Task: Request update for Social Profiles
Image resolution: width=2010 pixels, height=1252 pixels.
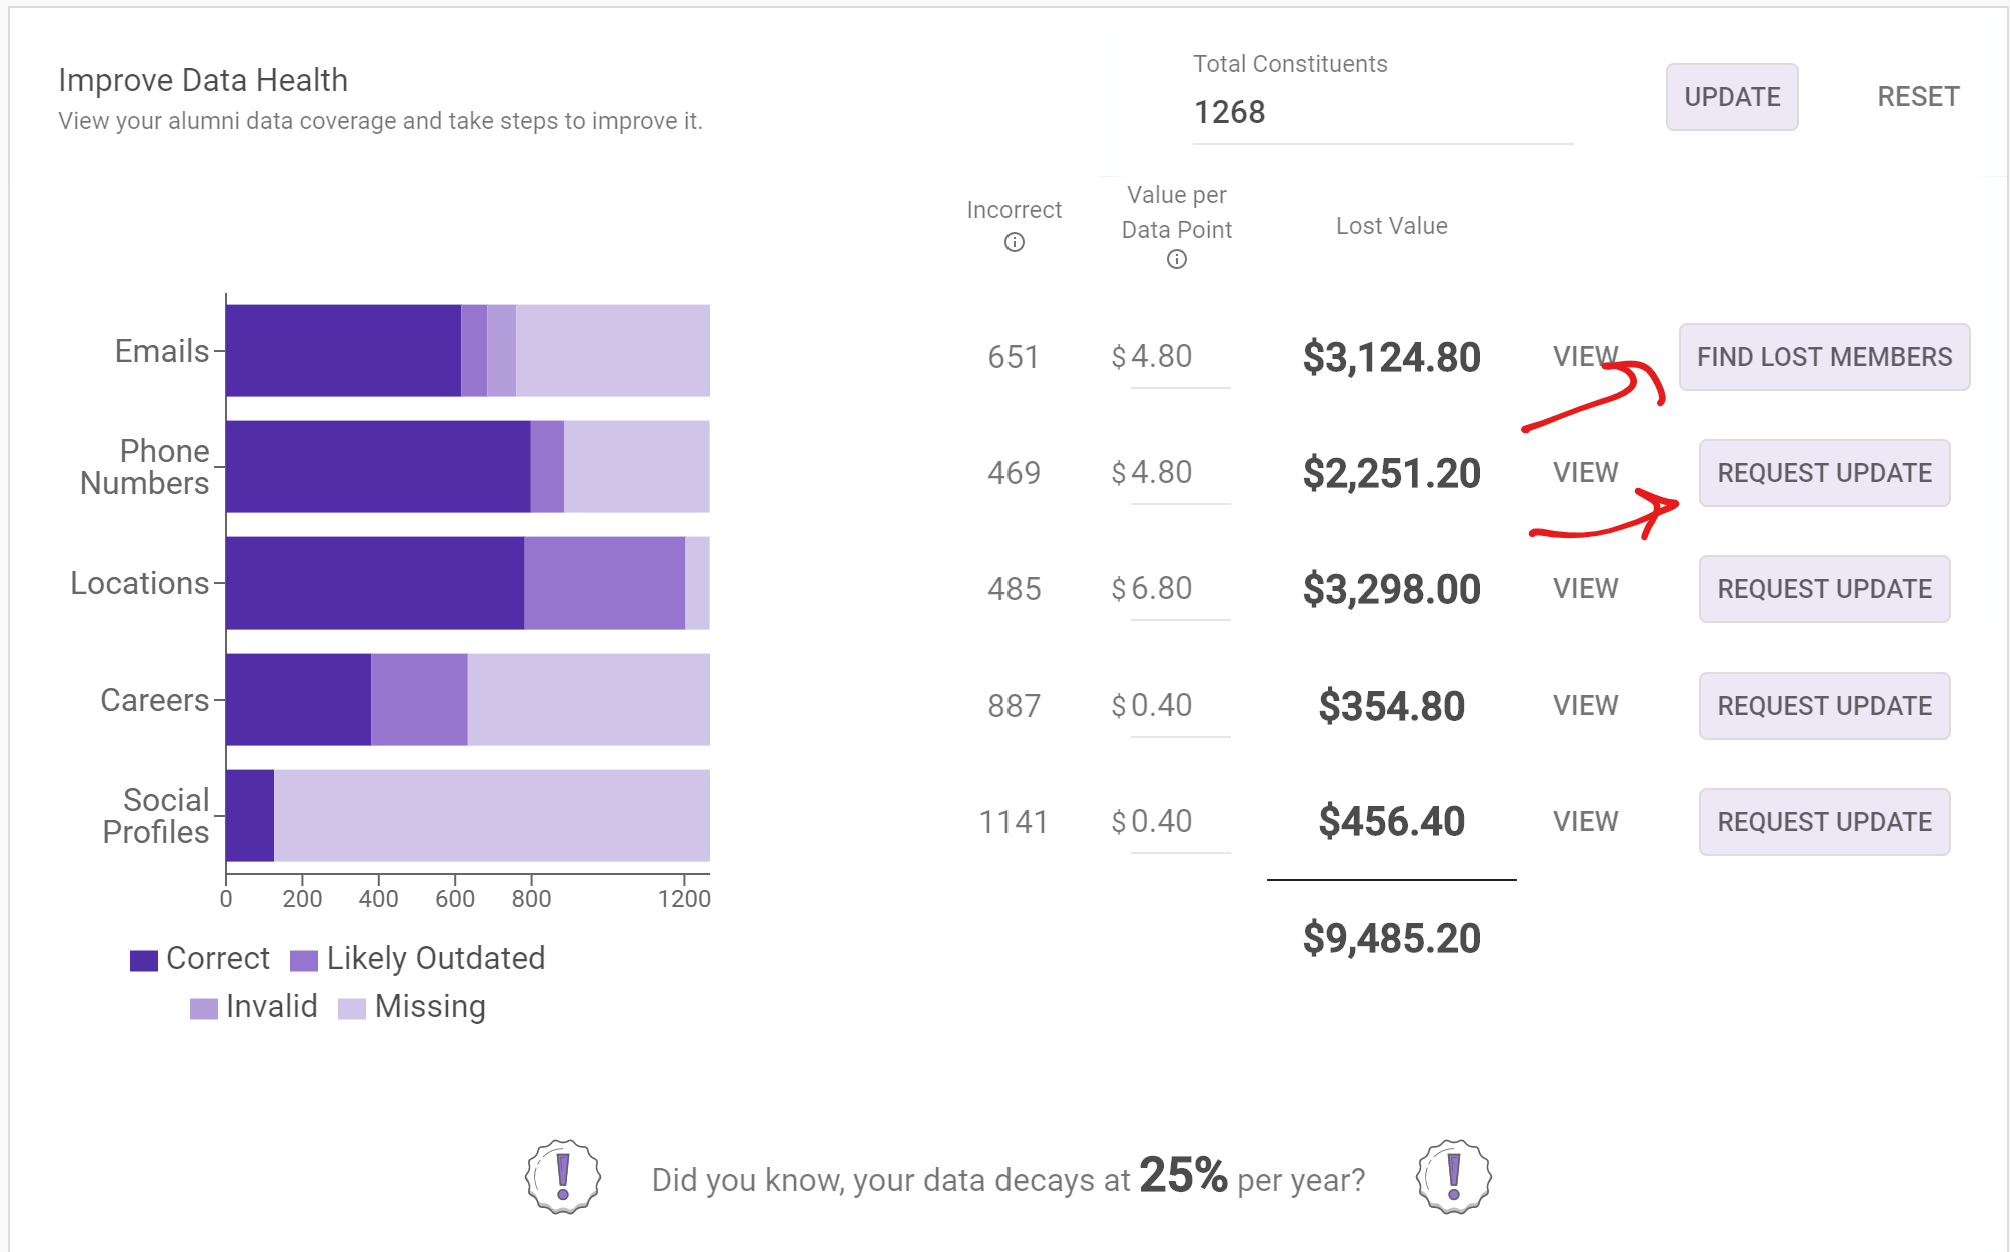Action: point(1823,822)
